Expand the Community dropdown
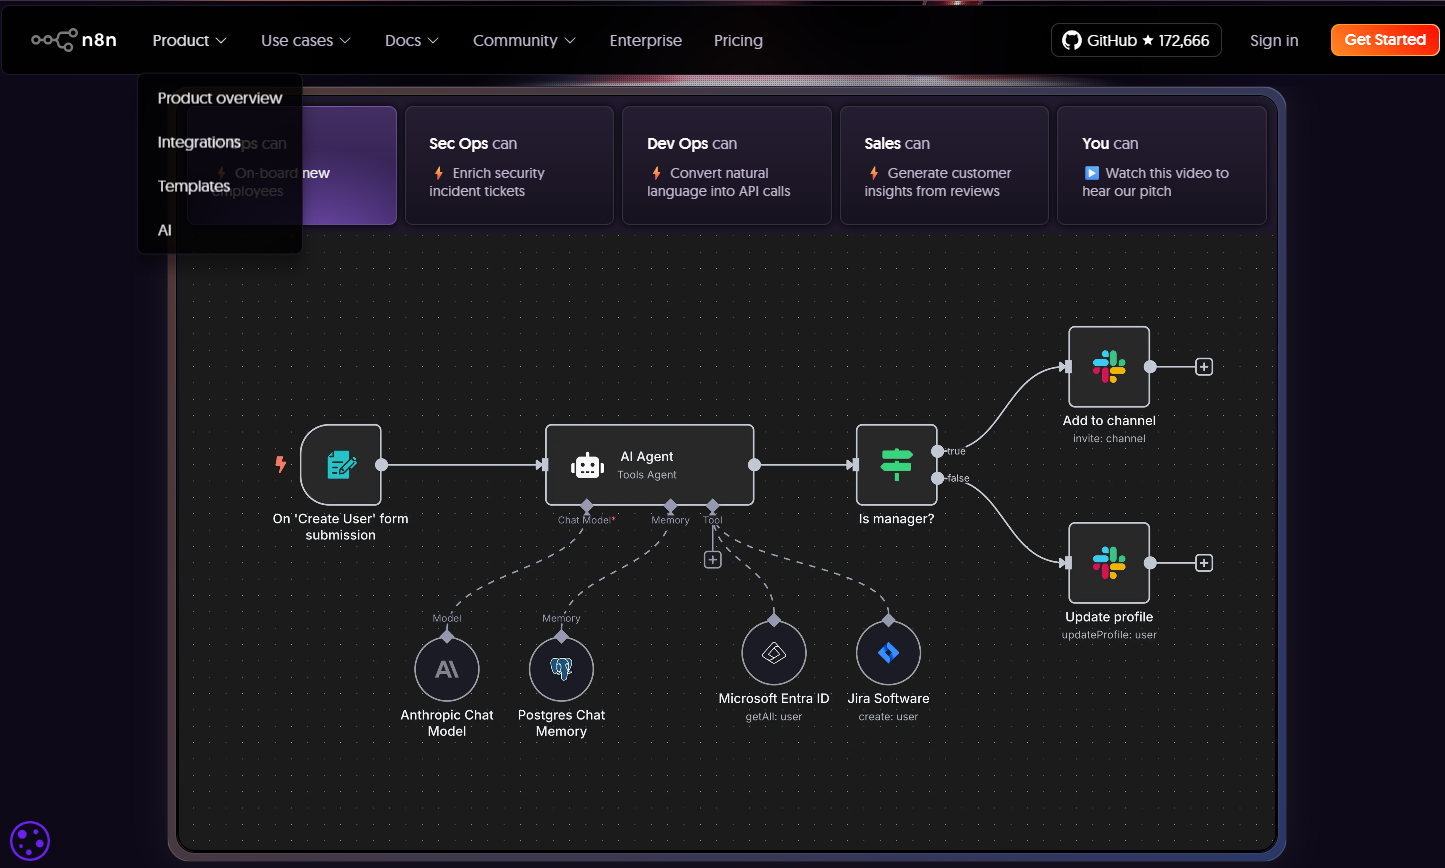This screenshot has height=868, width=1445. [525, 41]
